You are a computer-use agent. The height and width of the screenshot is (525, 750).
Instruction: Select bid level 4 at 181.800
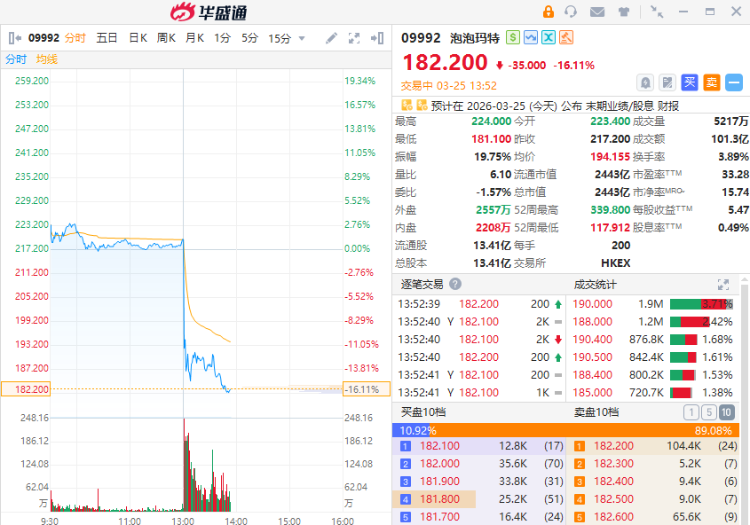(478, 499)
